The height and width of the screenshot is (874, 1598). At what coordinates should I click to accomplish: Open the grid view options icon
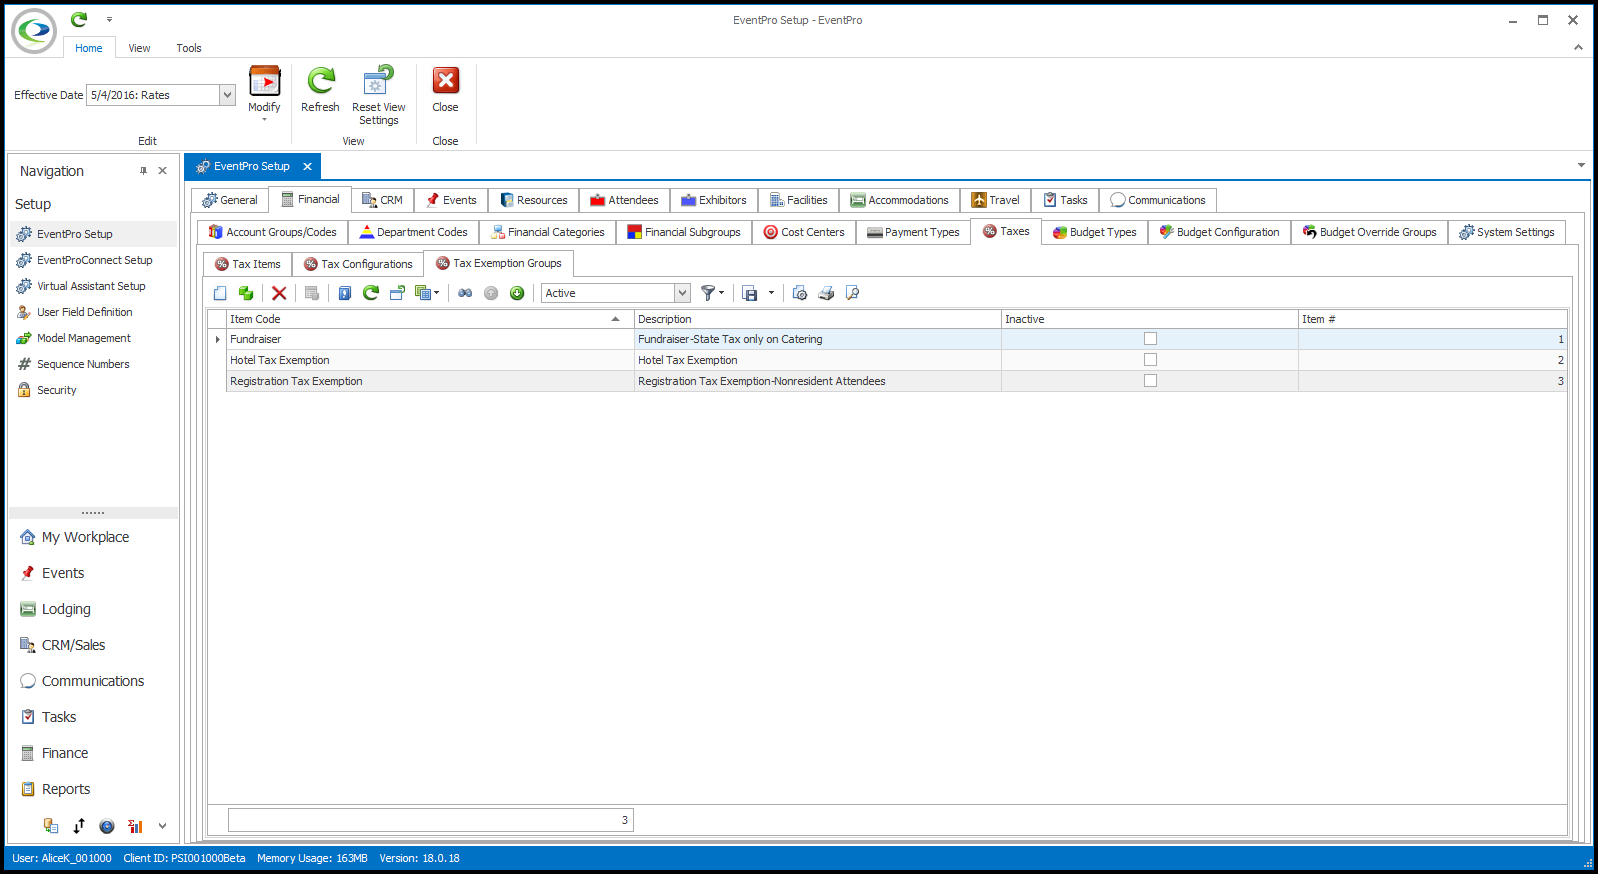click(427, 293)
